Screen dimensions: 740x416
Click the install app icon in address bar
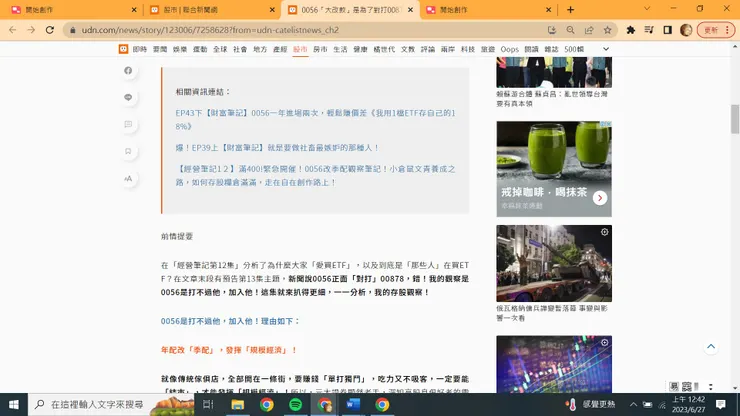552,30
